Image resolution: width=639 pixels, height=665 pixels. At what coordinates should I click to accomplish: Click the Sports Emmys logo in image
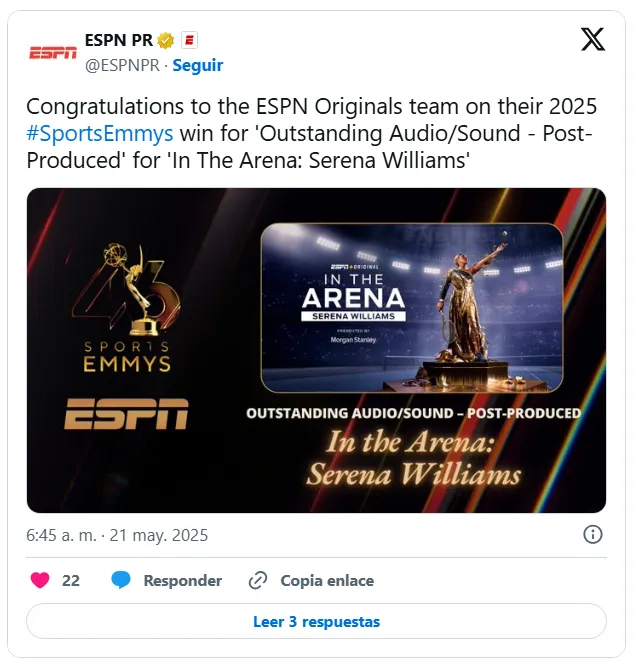pyautogui.click(x=127, y=308)
